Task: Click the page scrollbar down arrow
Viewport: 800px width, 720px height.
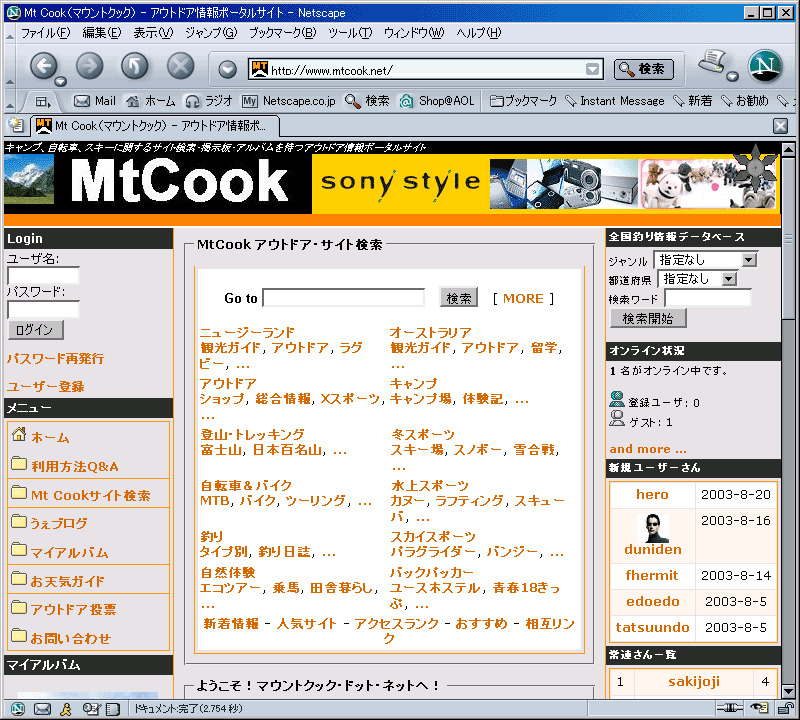Action: pyautogui.click(x=788, y=691)
